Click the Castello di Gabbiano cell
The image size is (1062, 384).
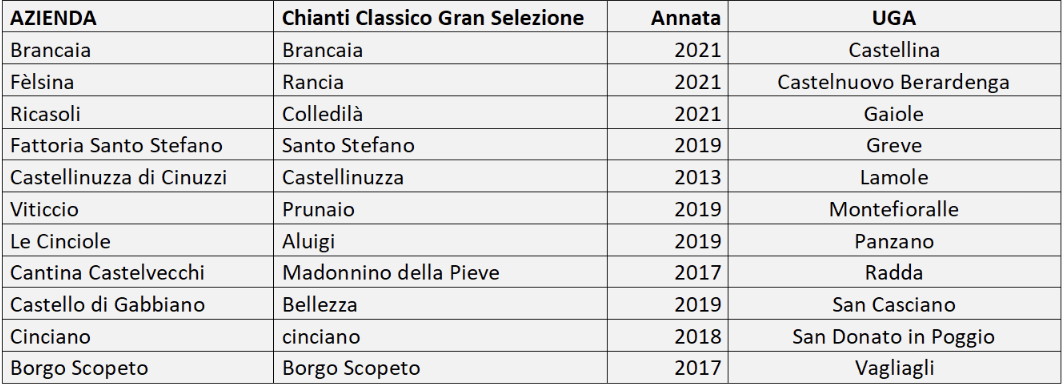pyautogui.click(x=138, y=305)
